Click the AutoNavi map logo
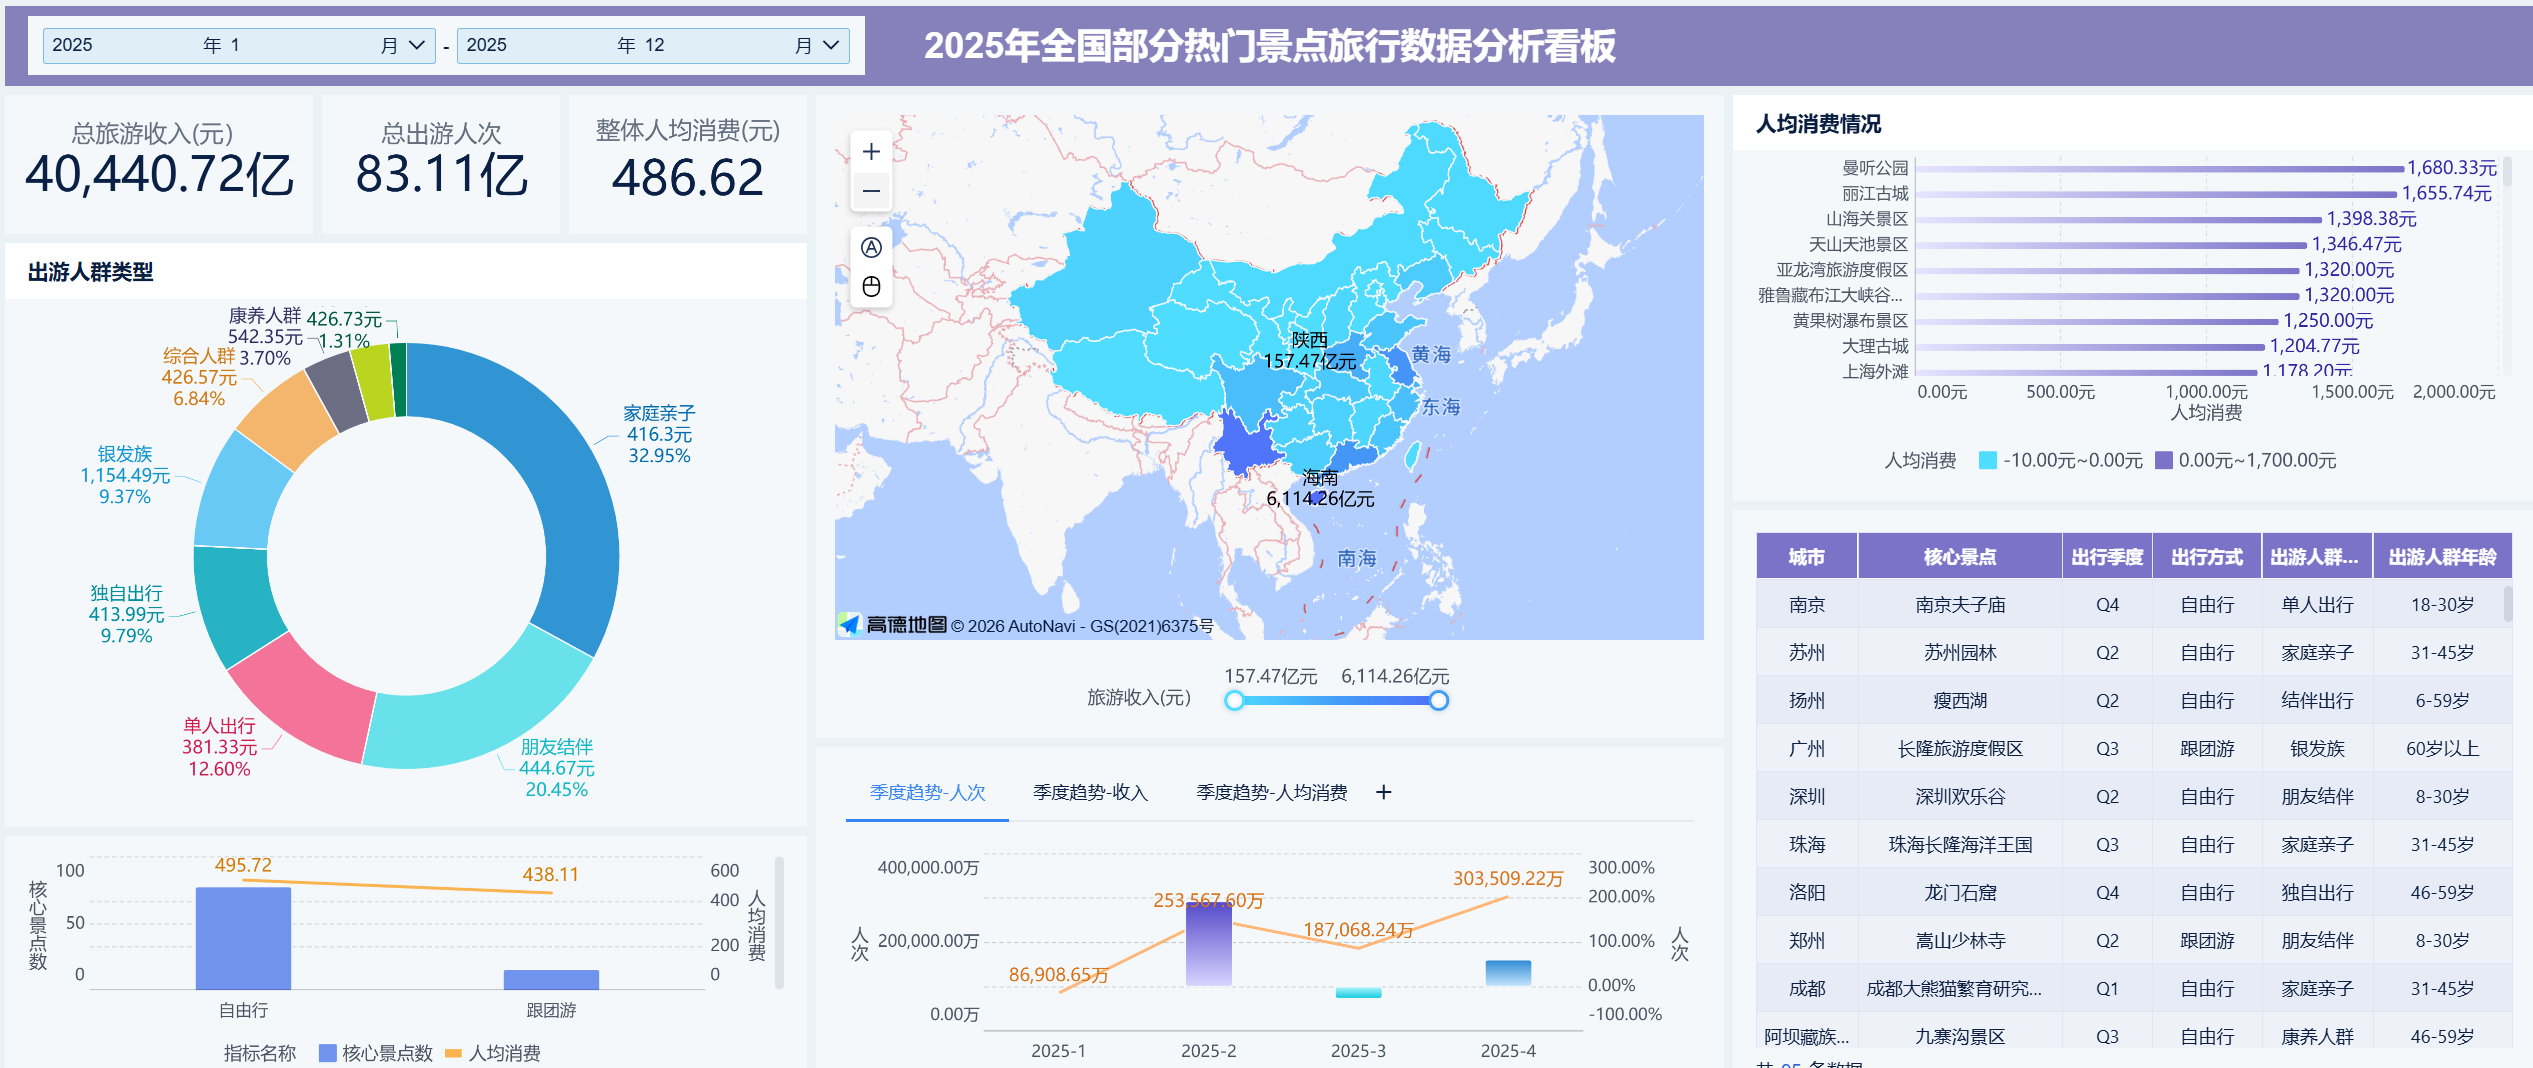The width and height of the screenshot is (2533, 1068). (892, 625)
